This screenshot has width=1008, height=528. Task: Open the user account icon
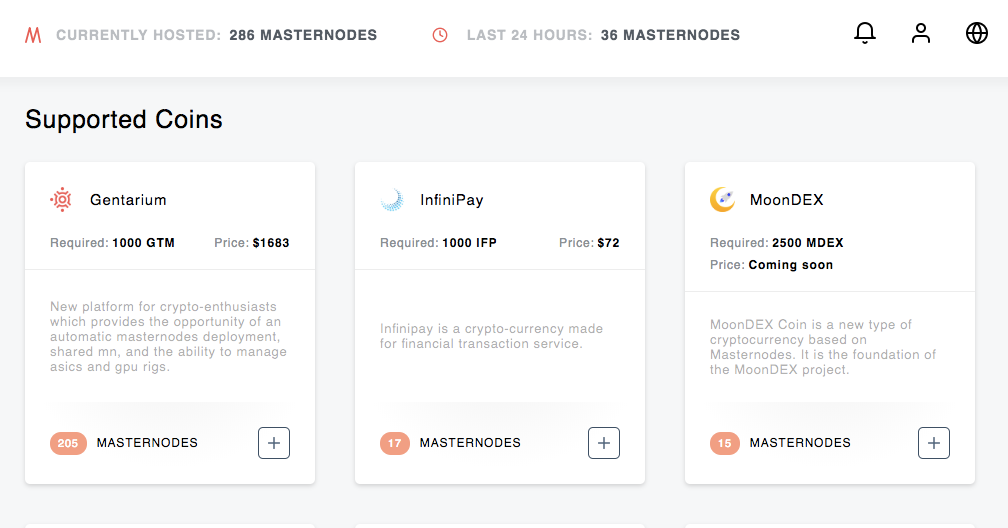tap(921, 34)
